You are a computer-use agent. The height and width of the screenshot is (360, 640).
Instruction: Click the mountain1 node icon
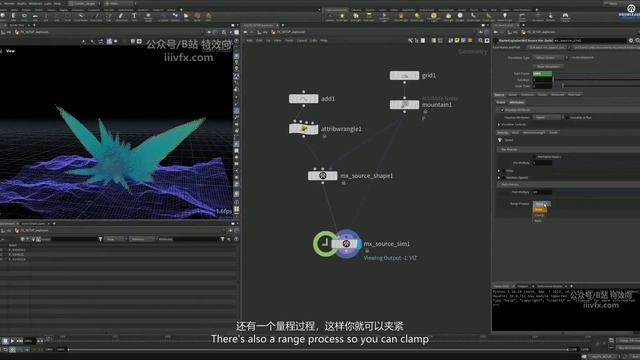point(404,105)
